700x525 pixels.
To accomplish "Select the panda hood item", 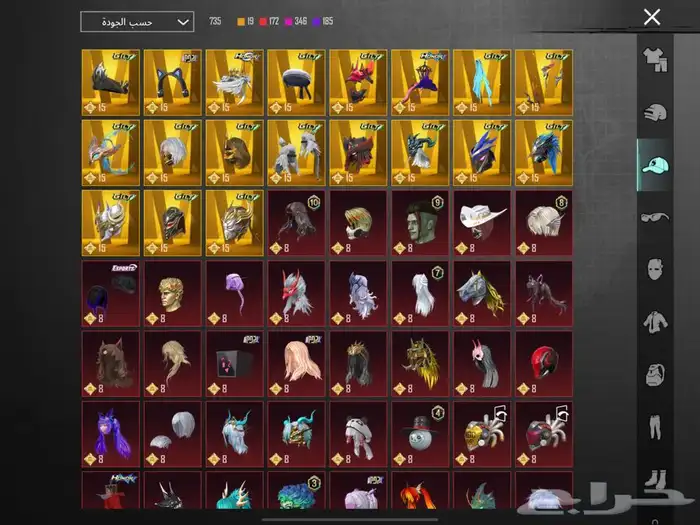I will (x=358, y=434).
